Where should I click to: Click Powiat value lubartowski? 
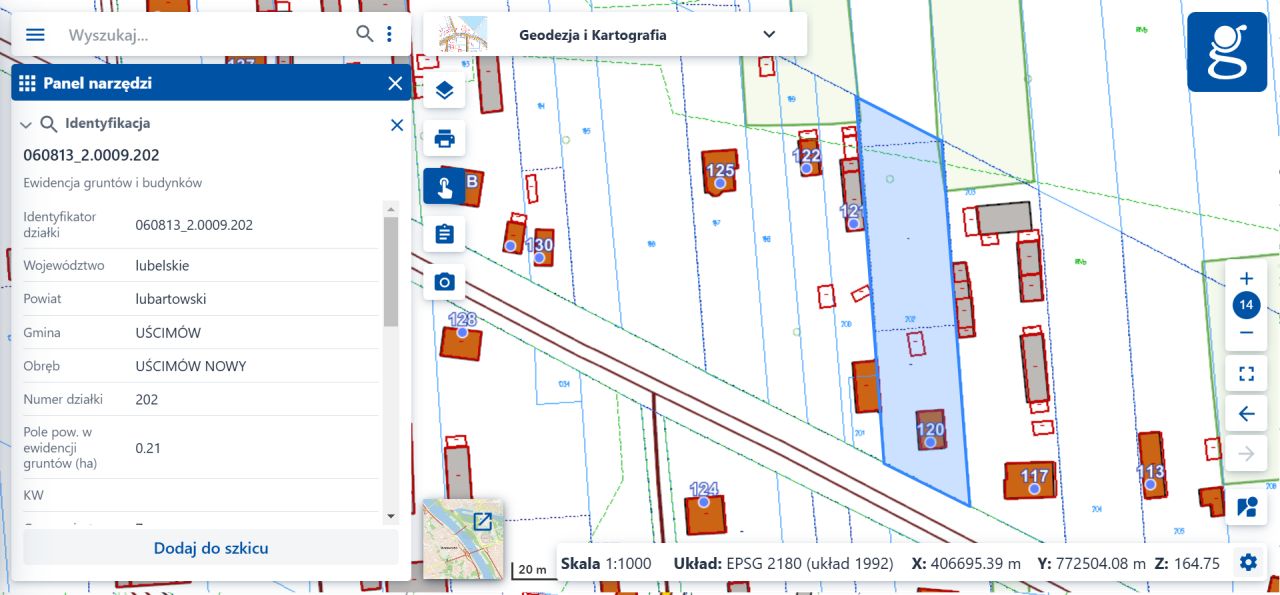(x=171, y=299)
